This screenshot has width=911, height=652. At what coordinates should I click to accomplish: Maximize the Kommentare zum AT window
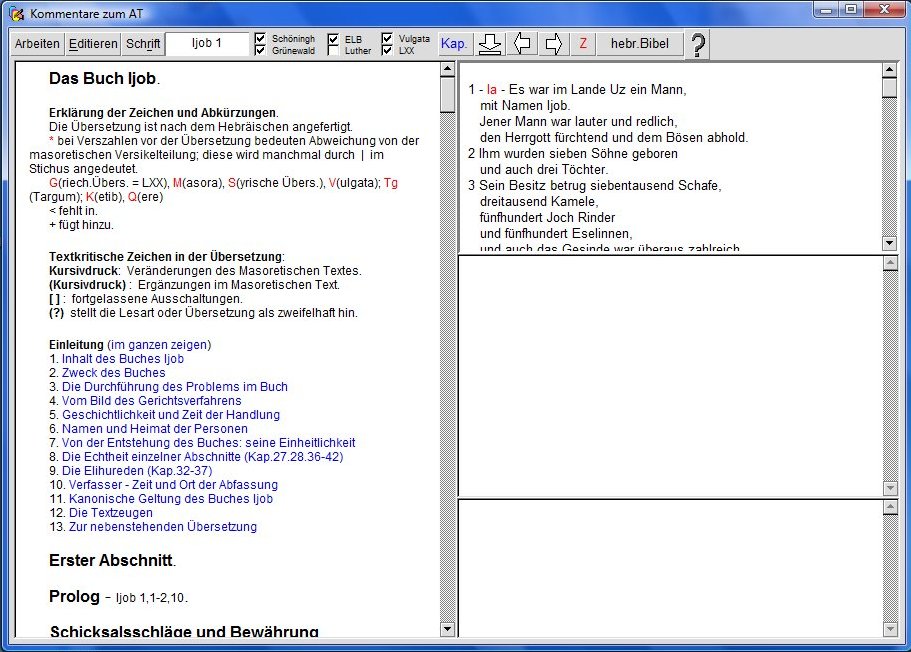pos(851,10)
